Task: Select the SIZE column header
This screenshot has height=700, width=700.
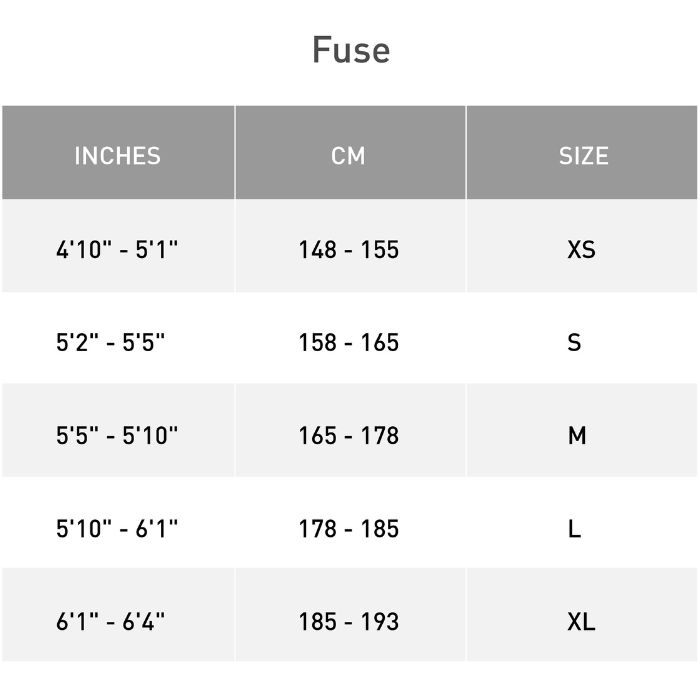Action: (583, 156)
